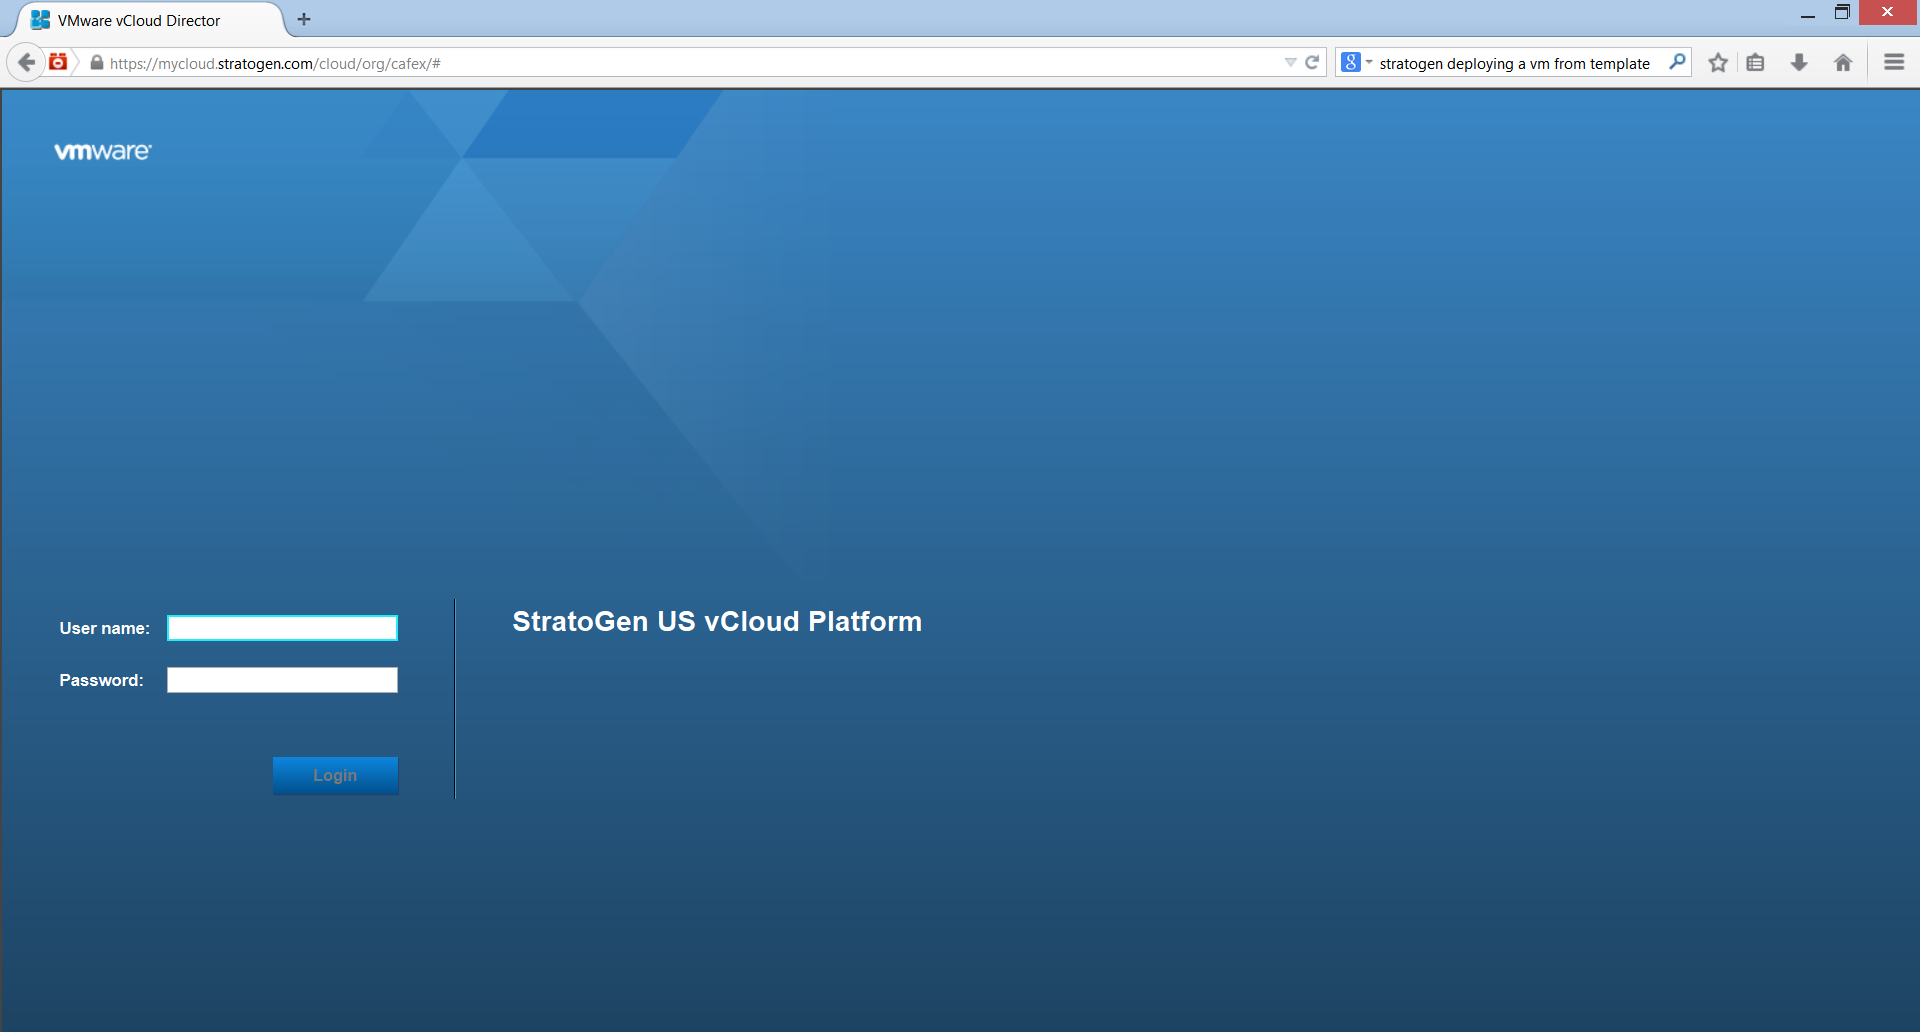Focus the Password input field
Image resolution: width=1920 pixels, height=1032 pixels.
coord(282,680)
